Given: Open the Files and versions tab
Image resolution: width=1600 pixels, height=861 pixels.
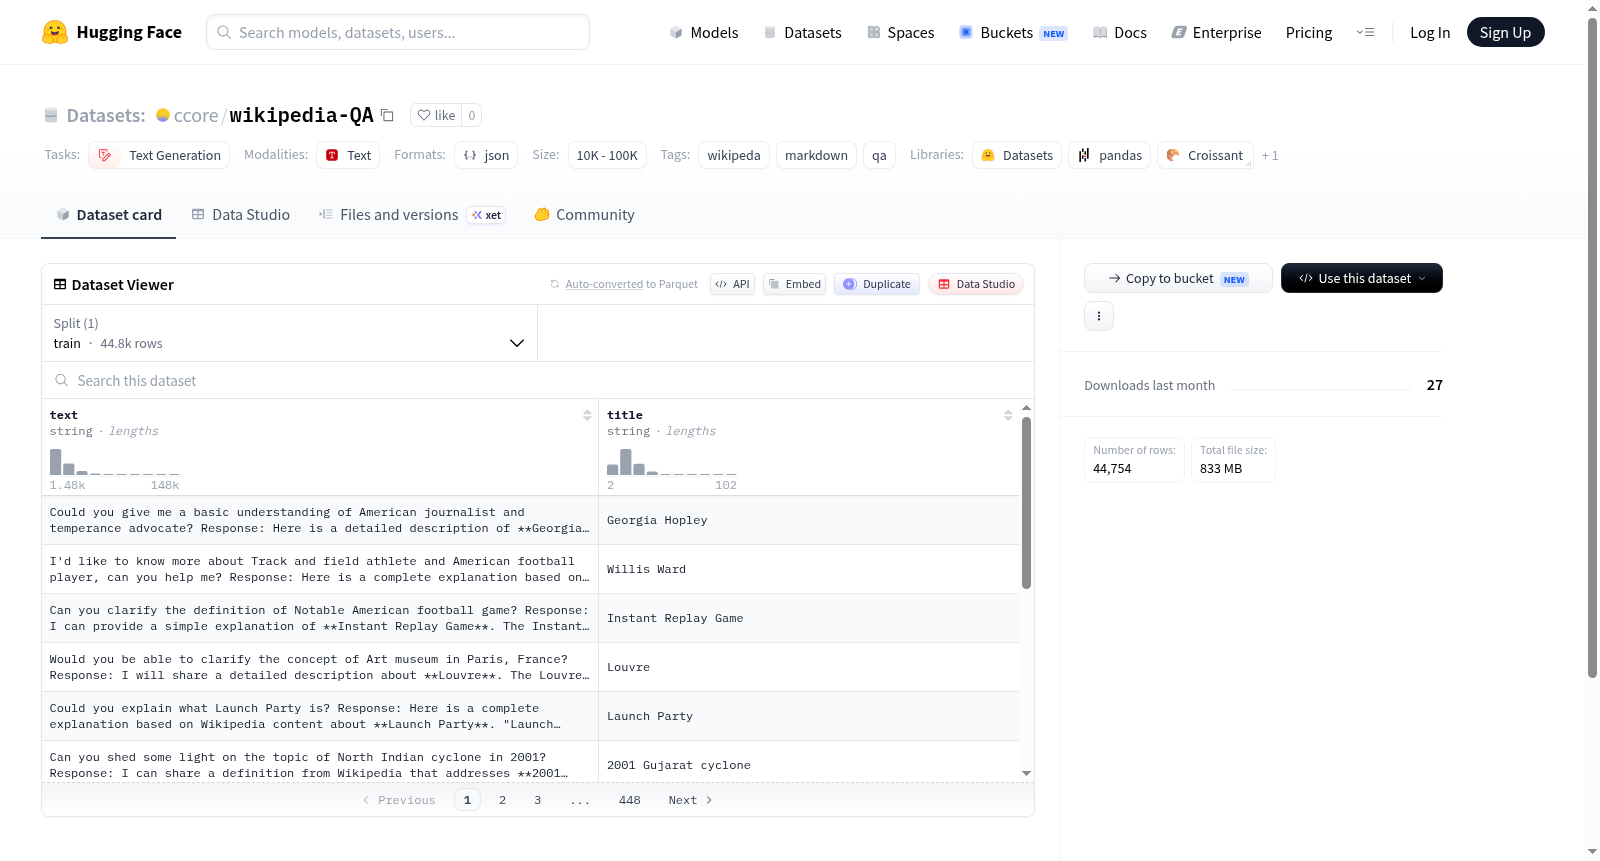Looking at the screenshot, I should point(412,214).
